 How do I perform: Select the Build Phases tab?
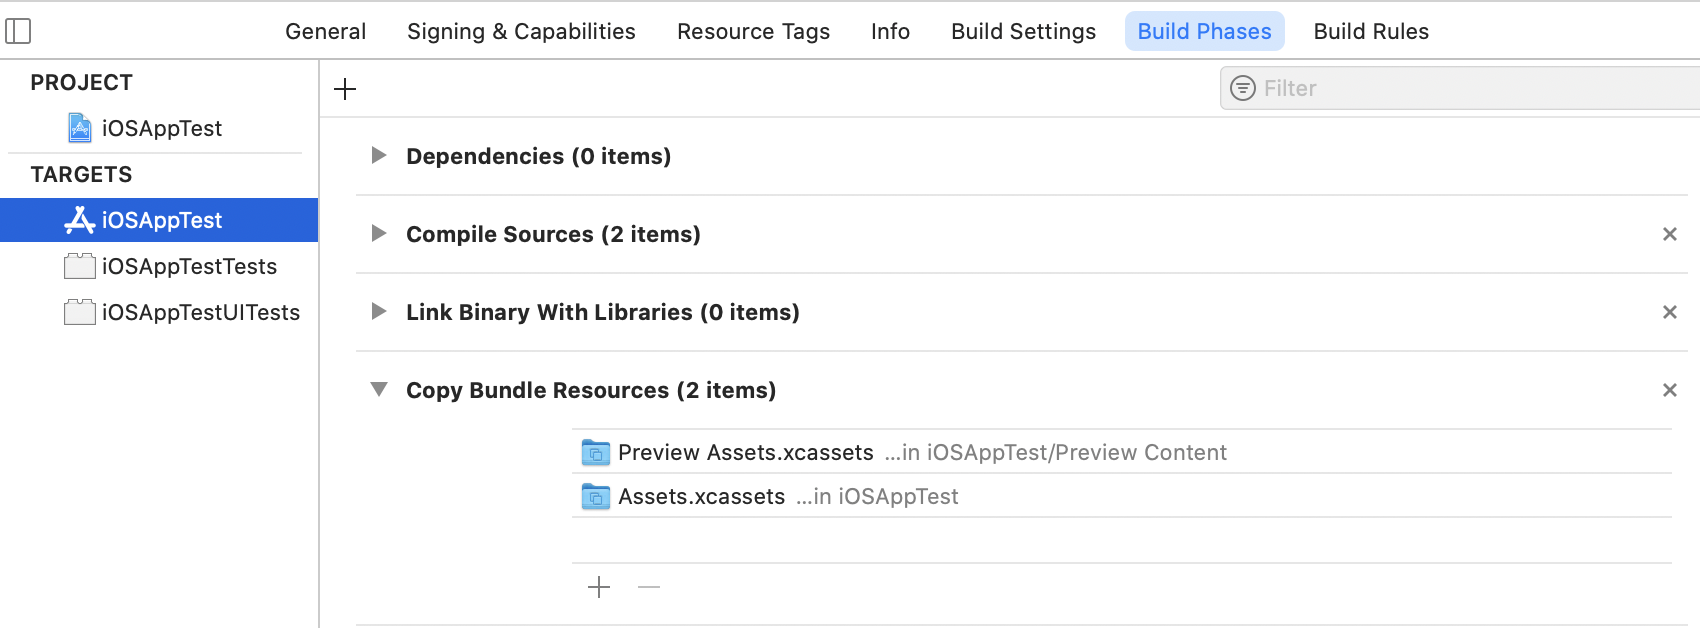(x=1204, y=31)
